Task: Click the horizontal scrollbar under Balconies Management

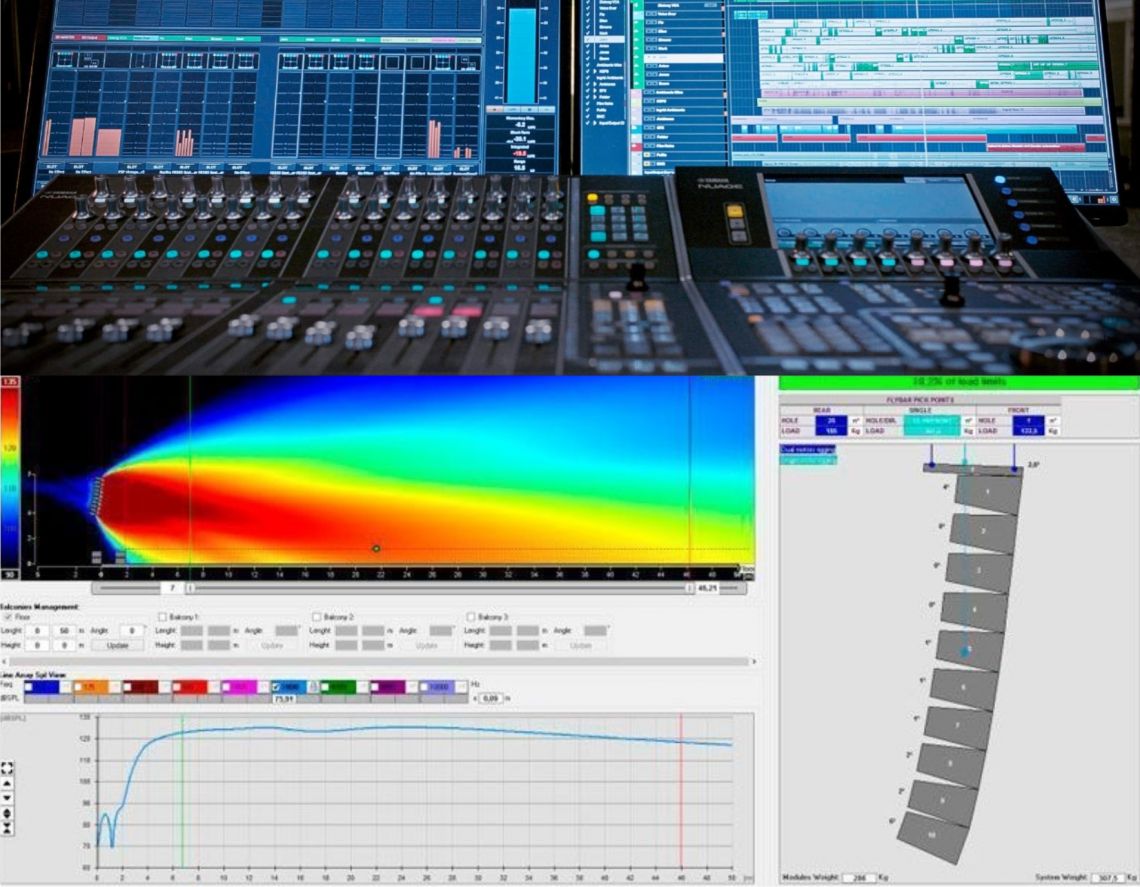Action: point(379,662)
